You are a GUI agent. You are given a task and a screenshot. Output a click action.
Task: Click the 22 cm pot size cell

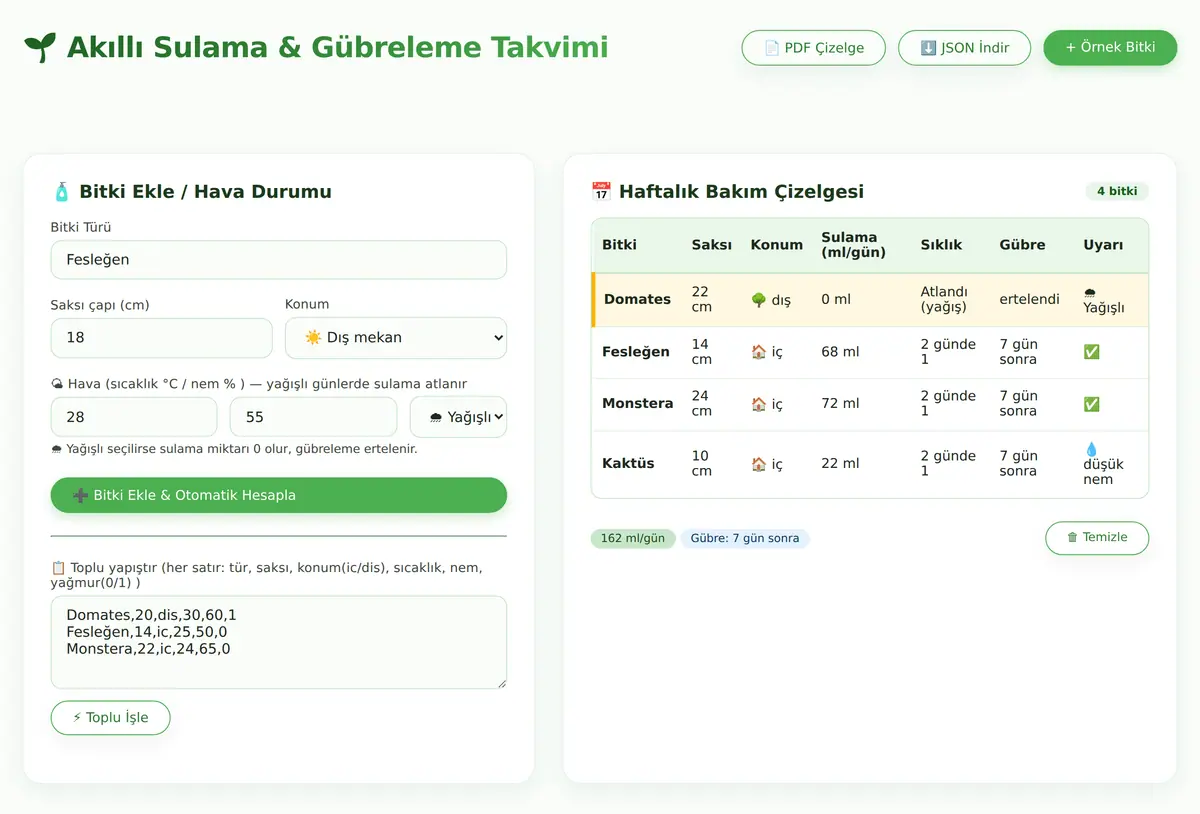point(702,299)
